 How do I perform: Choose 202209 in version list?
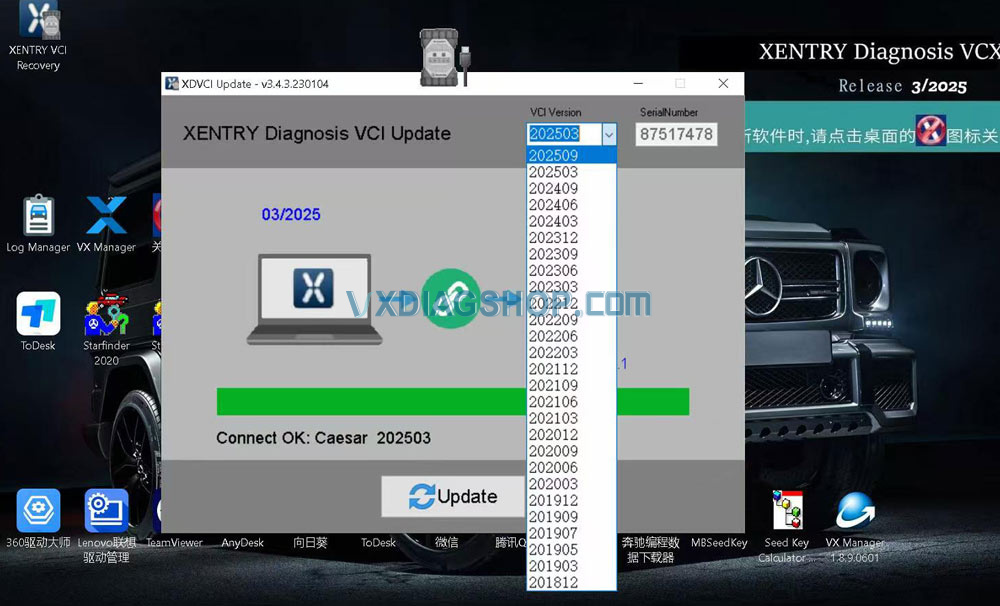click(571, 320)
